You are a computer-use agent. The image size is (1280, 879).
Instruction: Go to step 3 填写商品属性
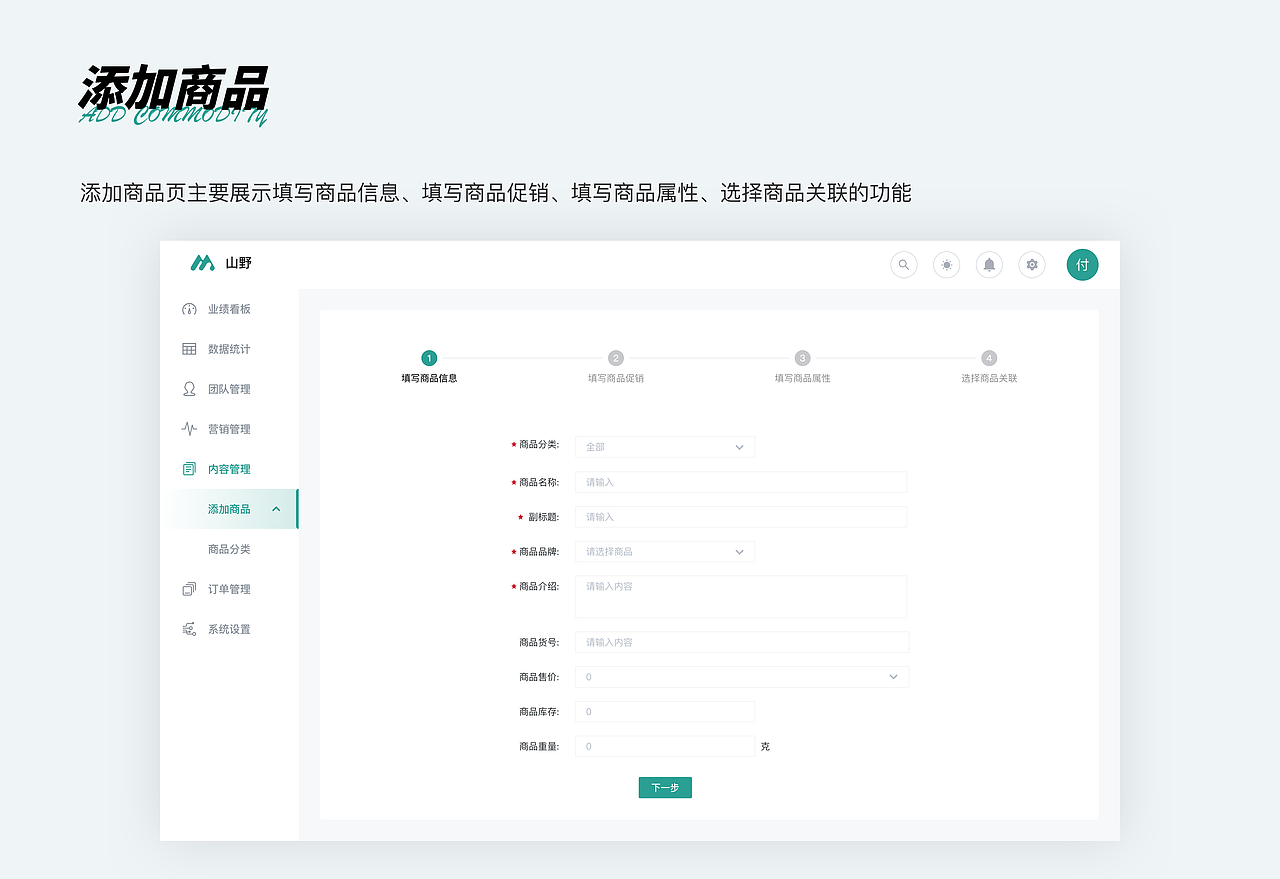(x=802, y=358)
